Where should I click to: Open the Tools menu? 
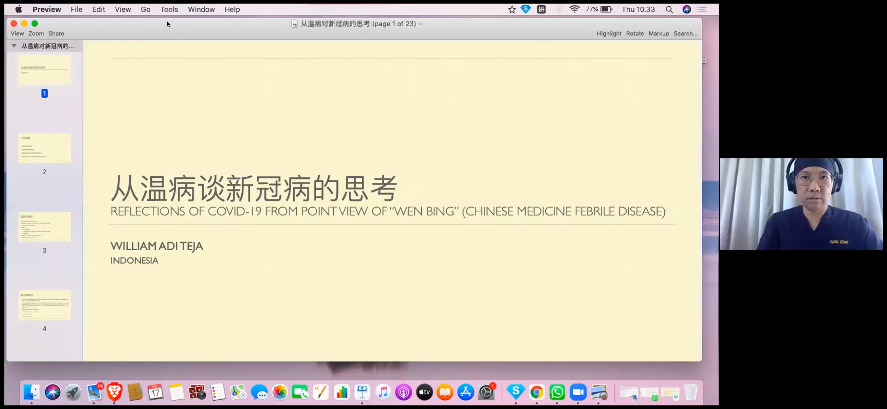pyautogui.click(x=169, y=9)
